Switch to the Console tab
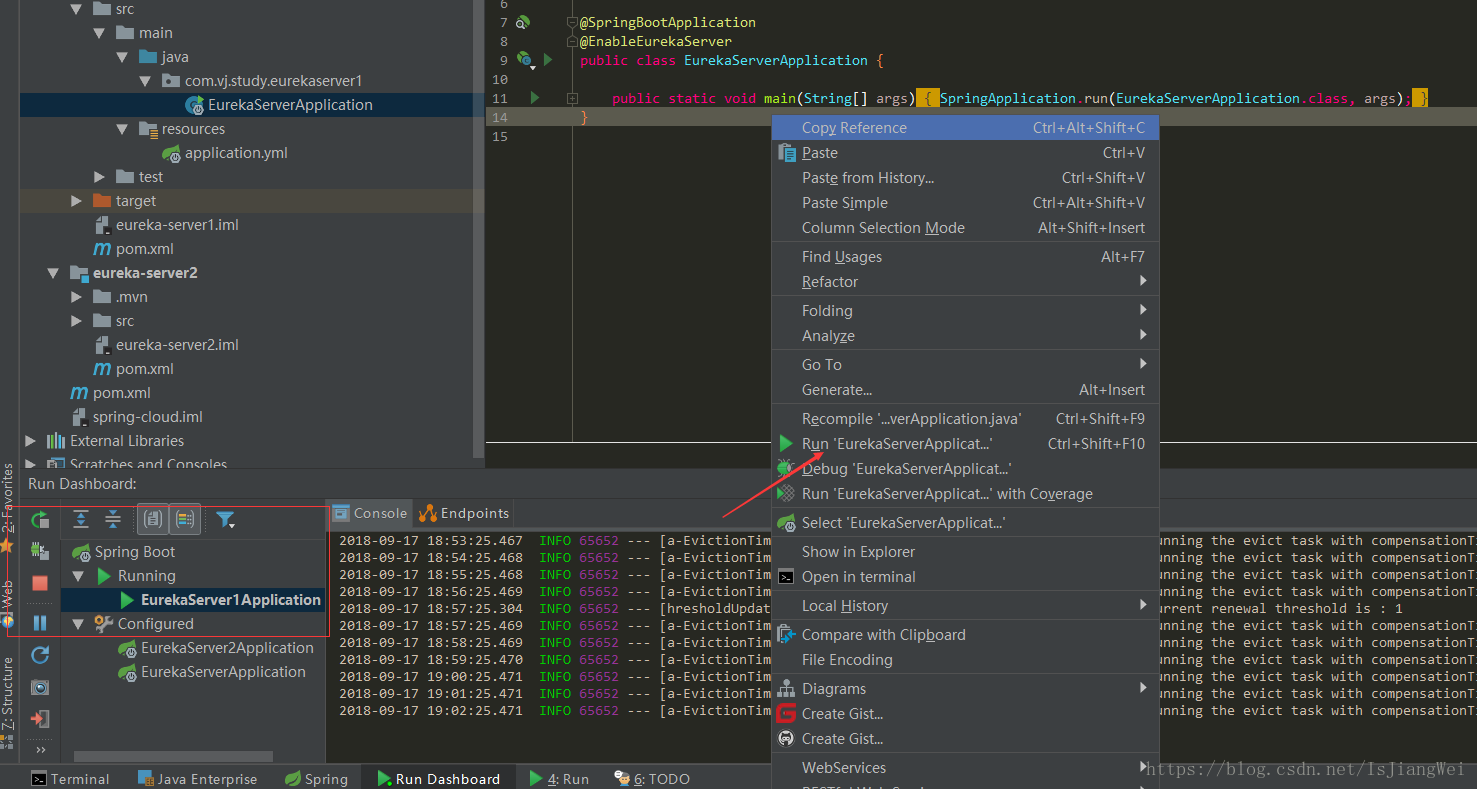 click(x=369, y=513)
